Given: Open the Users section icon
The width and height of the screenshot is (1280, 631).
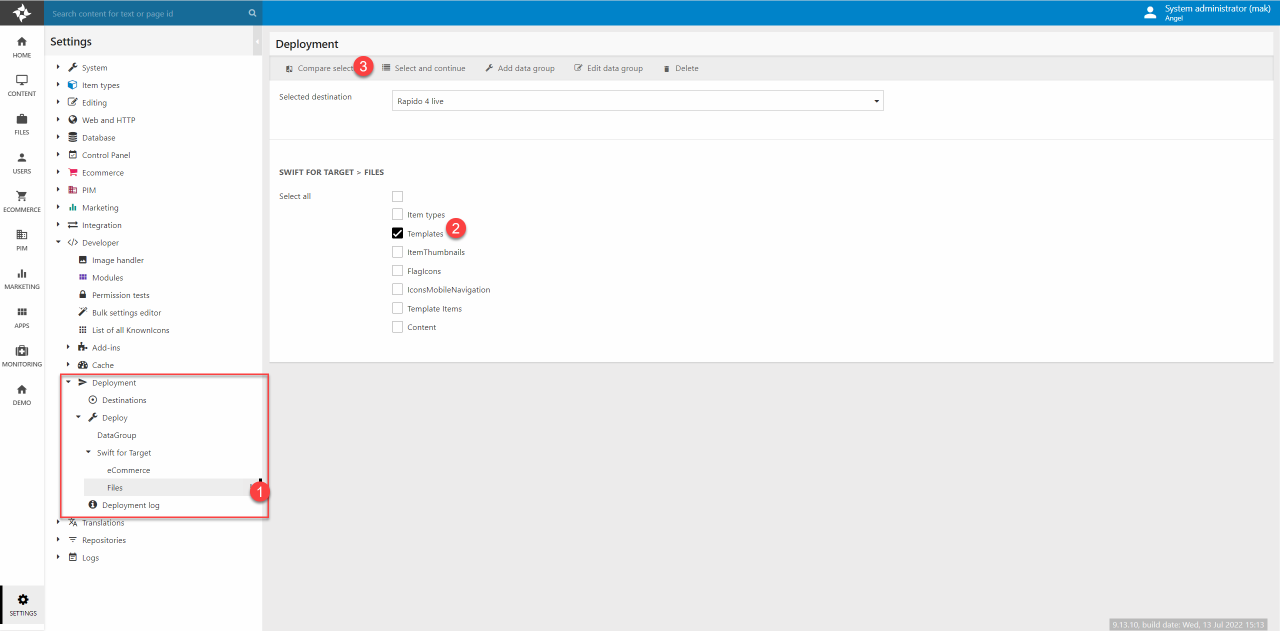Looking at the screenshot, I should tap(22, 162).
